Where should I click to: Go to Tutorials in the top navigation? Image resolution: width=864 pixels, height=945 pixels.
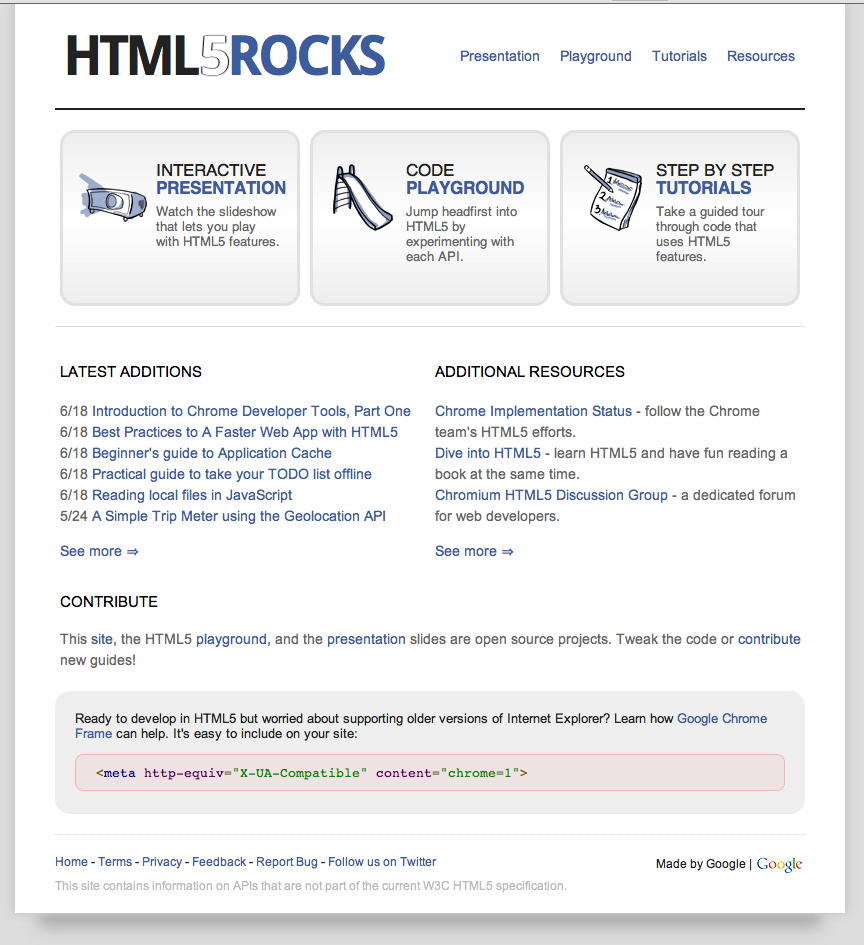[679, 56]
